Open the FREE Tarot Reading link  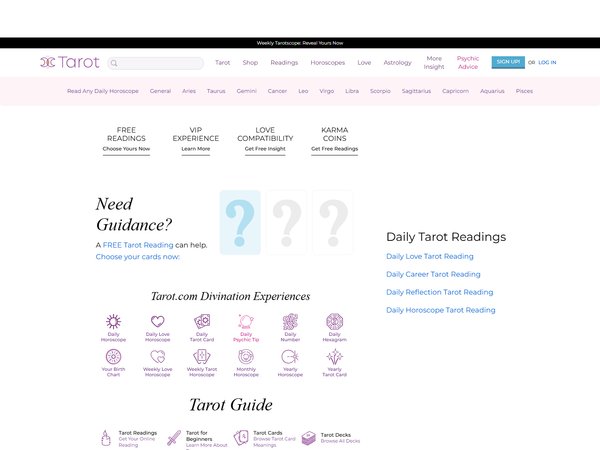click(x=138, y=245)
